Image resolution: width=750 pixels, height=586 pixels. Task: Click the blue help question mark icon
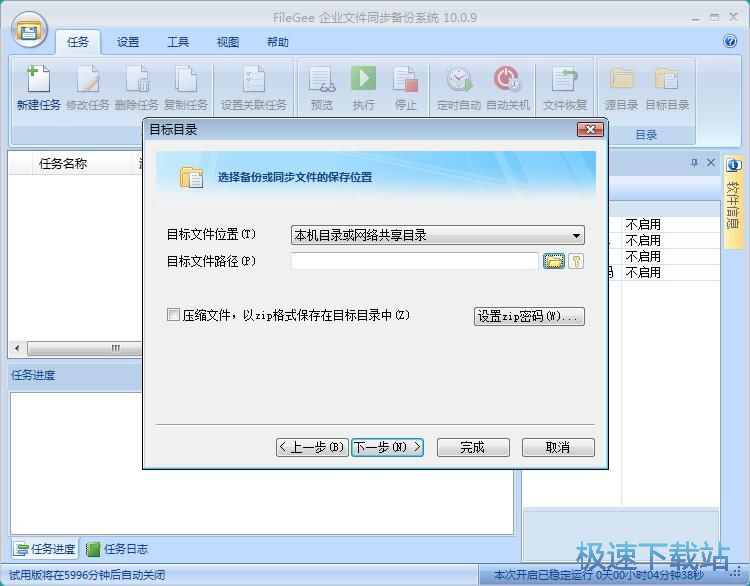730,42
